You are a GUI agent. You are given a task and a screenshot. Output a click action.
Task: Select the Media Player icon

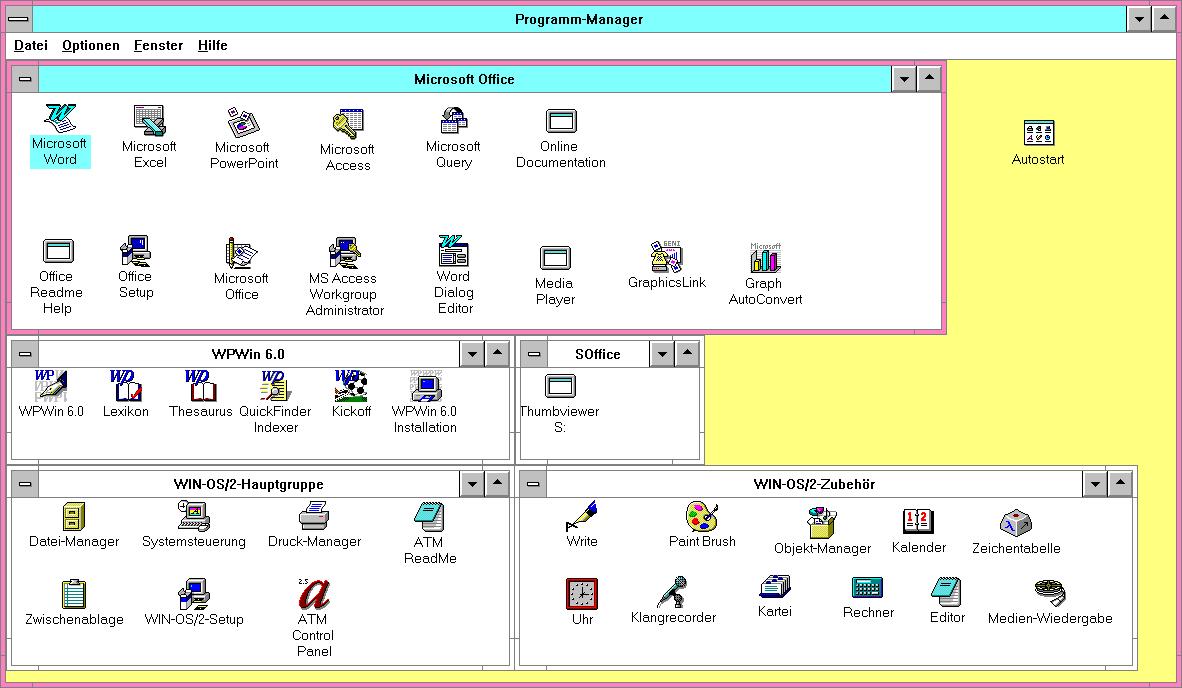coord(555,258)
